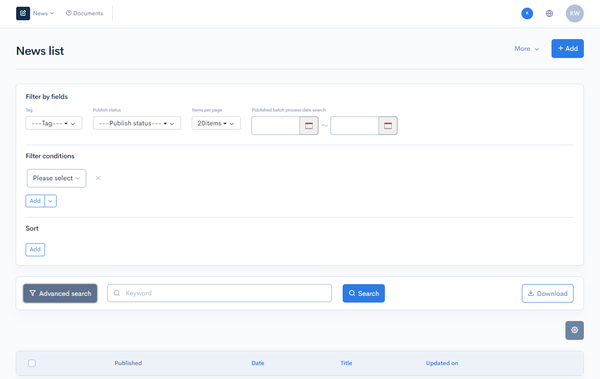Open the end date calendar picker icon
600x379 pixels.
[388, 126]
